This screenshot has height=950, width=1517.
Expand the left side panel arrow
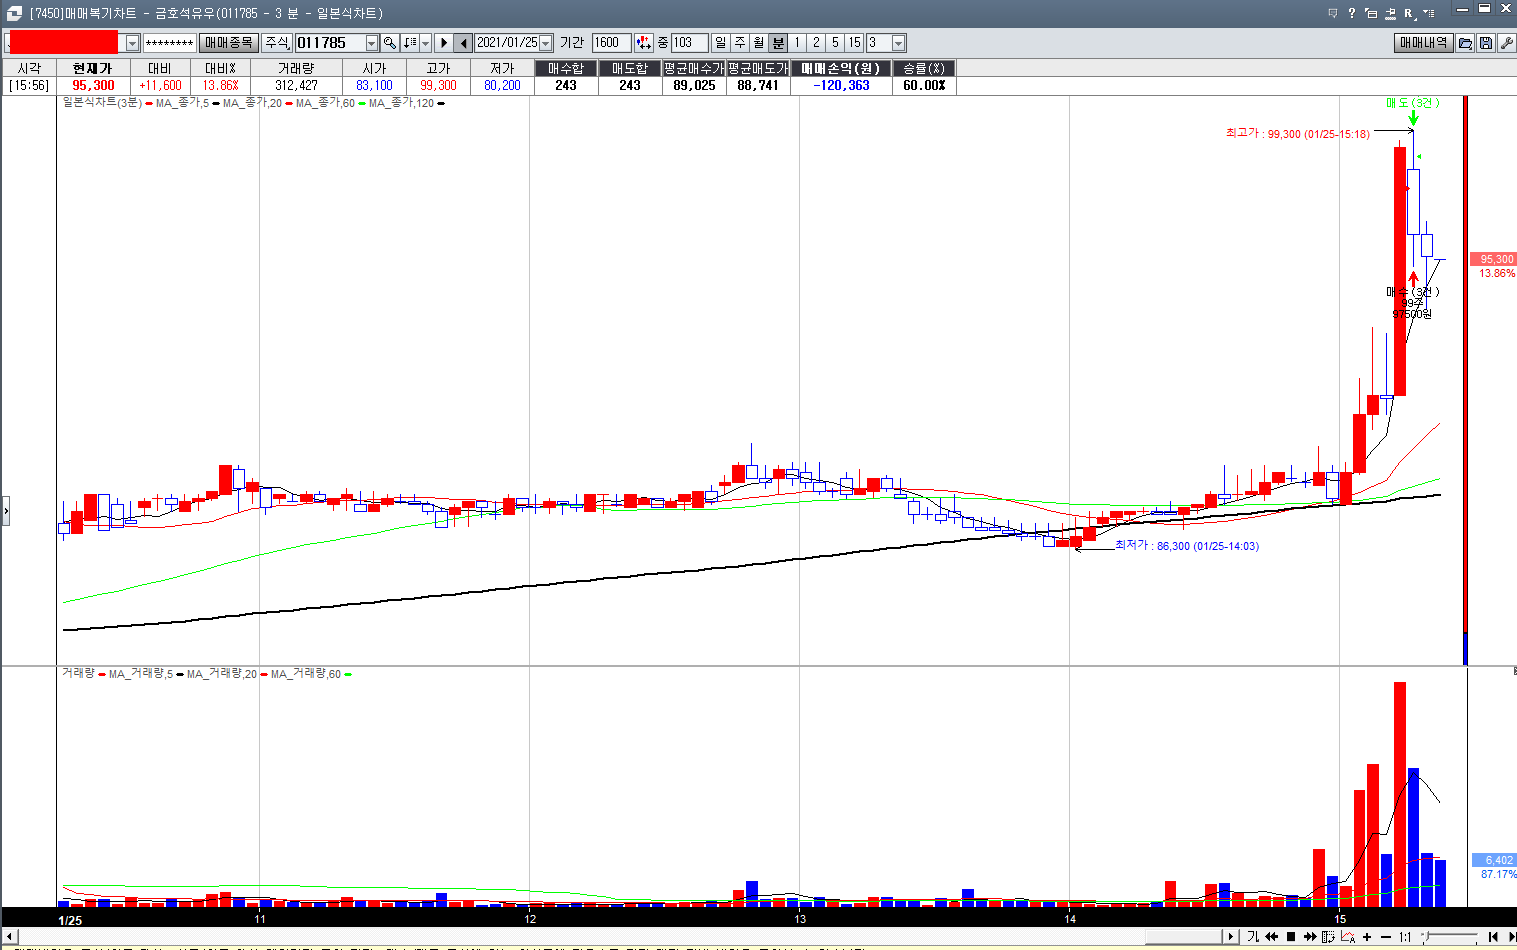pyautogui.click(x=5, y=510)
